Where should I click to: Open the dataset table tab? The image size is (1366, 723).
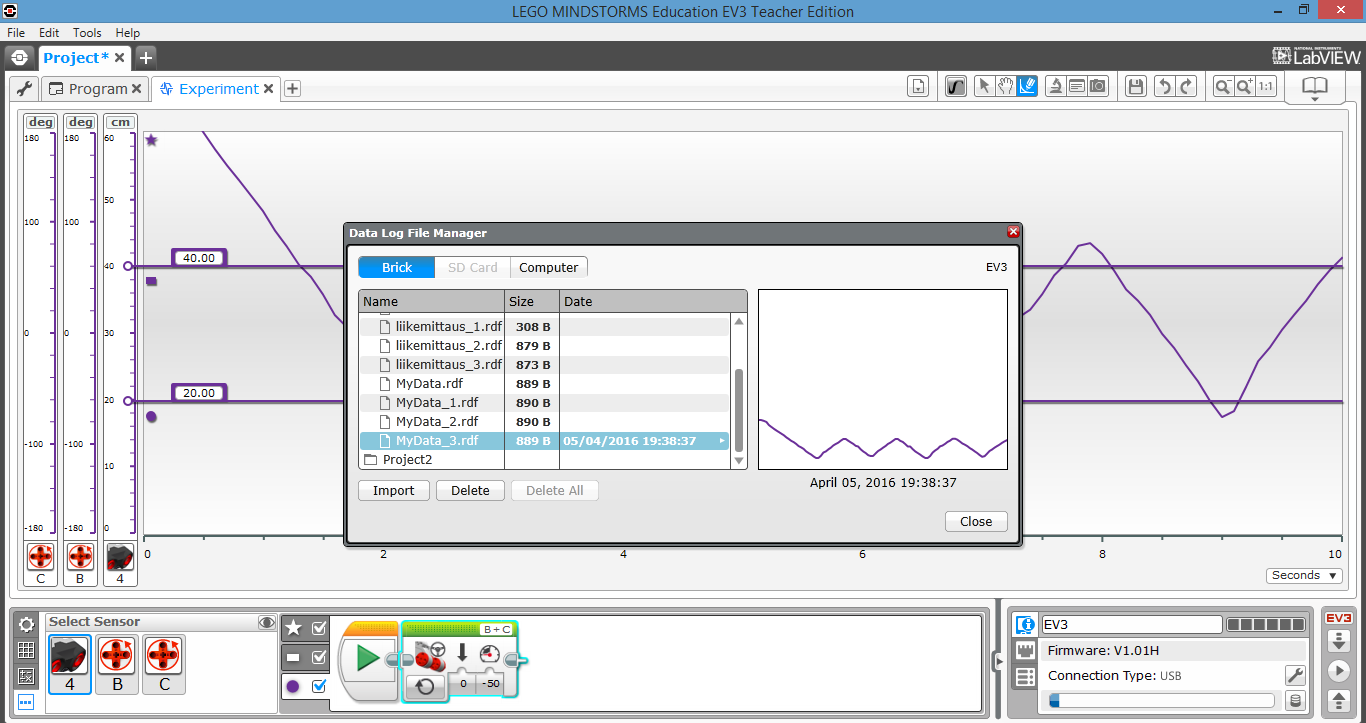click(26, 650)
